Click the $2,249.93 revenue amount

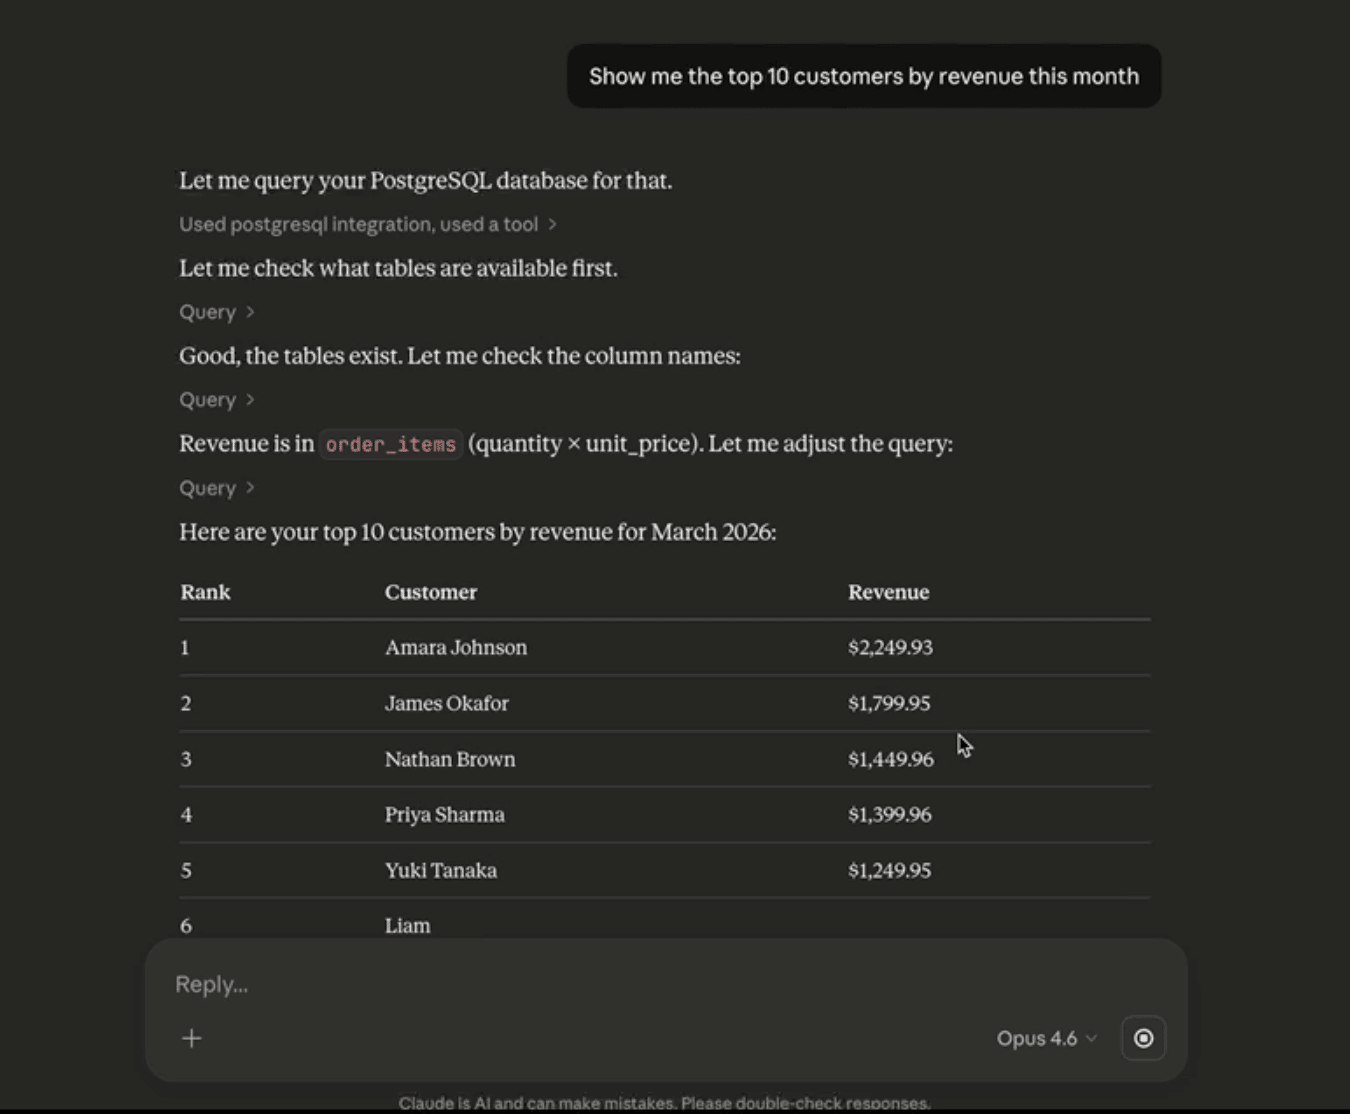point(890,647)
